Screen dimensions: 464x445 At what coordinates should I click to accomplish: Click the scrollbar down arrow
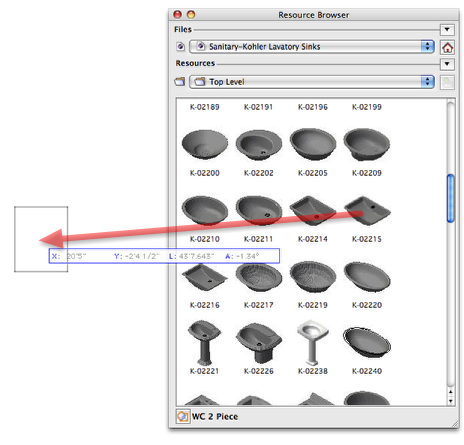point(451,401)
